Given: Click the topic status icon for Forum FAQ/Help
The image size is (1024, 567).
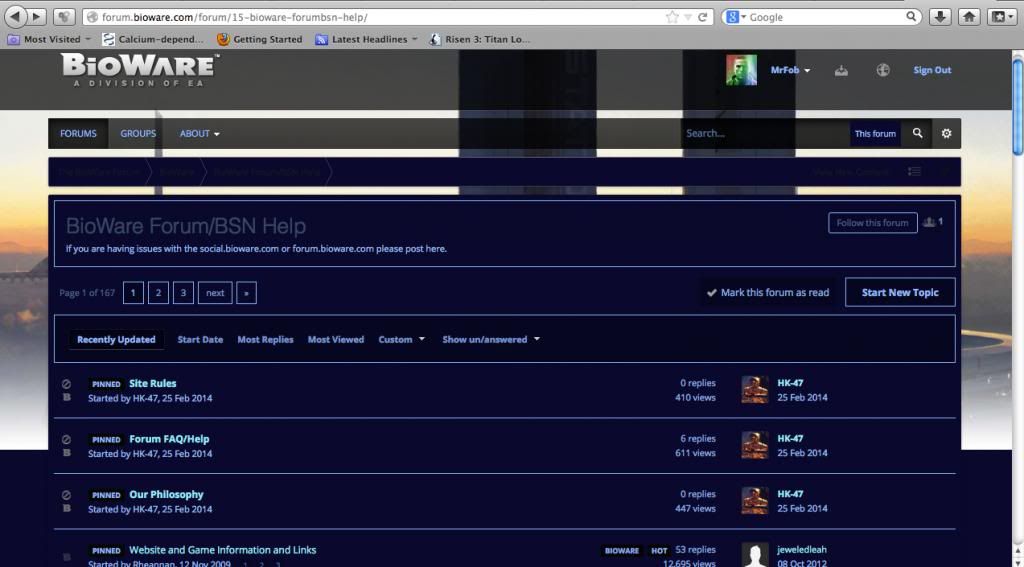Looking at the screenshot, I should coord(66,440).
